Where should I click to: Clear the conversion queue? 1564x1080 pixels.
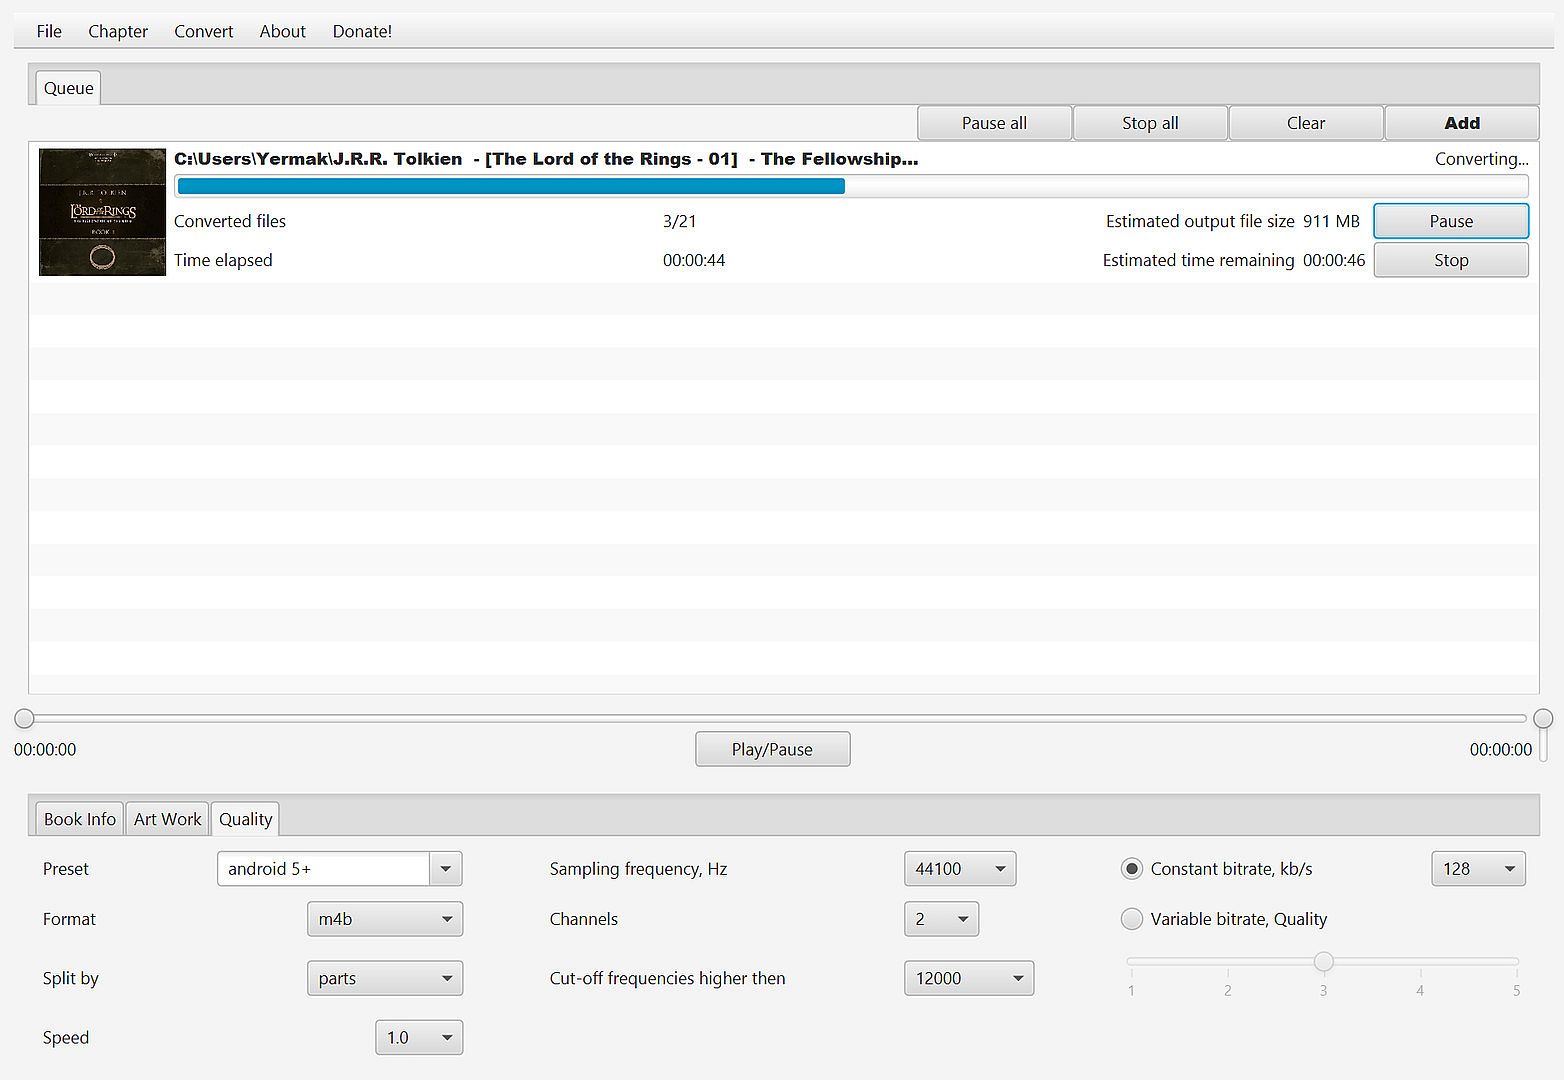tap(1306, 123)
